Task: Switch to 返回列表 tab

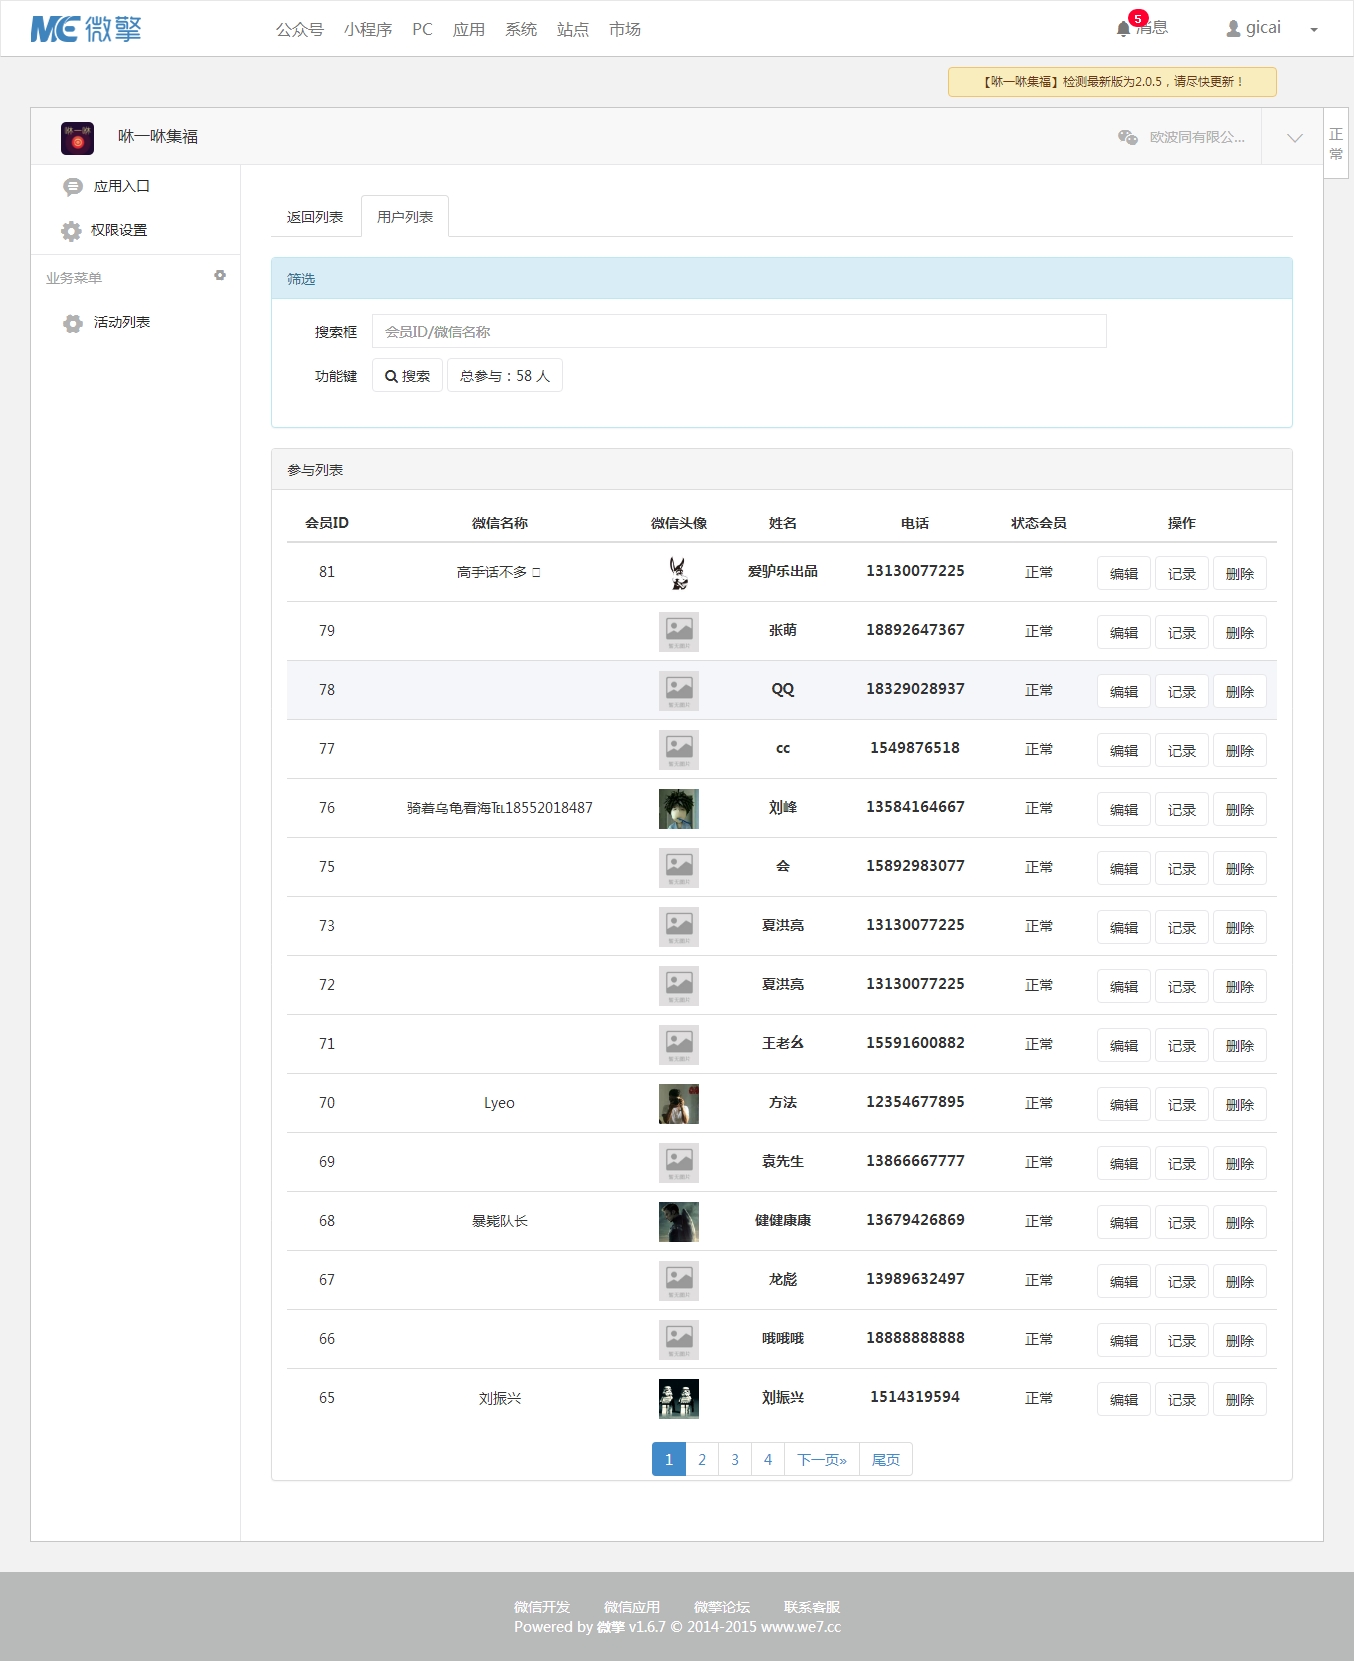Action: 315,217
